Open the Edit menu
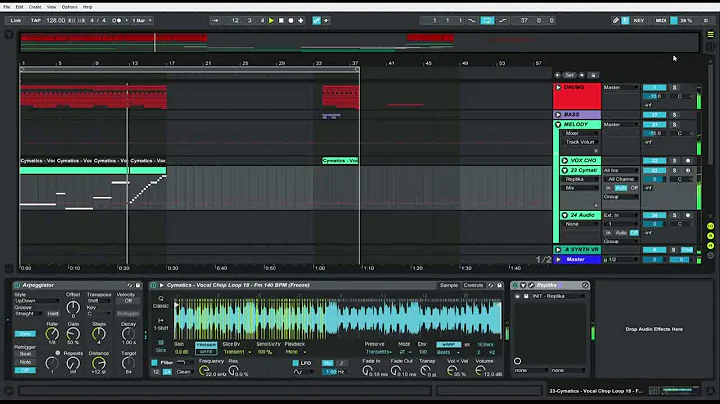The width and height of the screenshot is (720, 404). click(x=19, y=7)
